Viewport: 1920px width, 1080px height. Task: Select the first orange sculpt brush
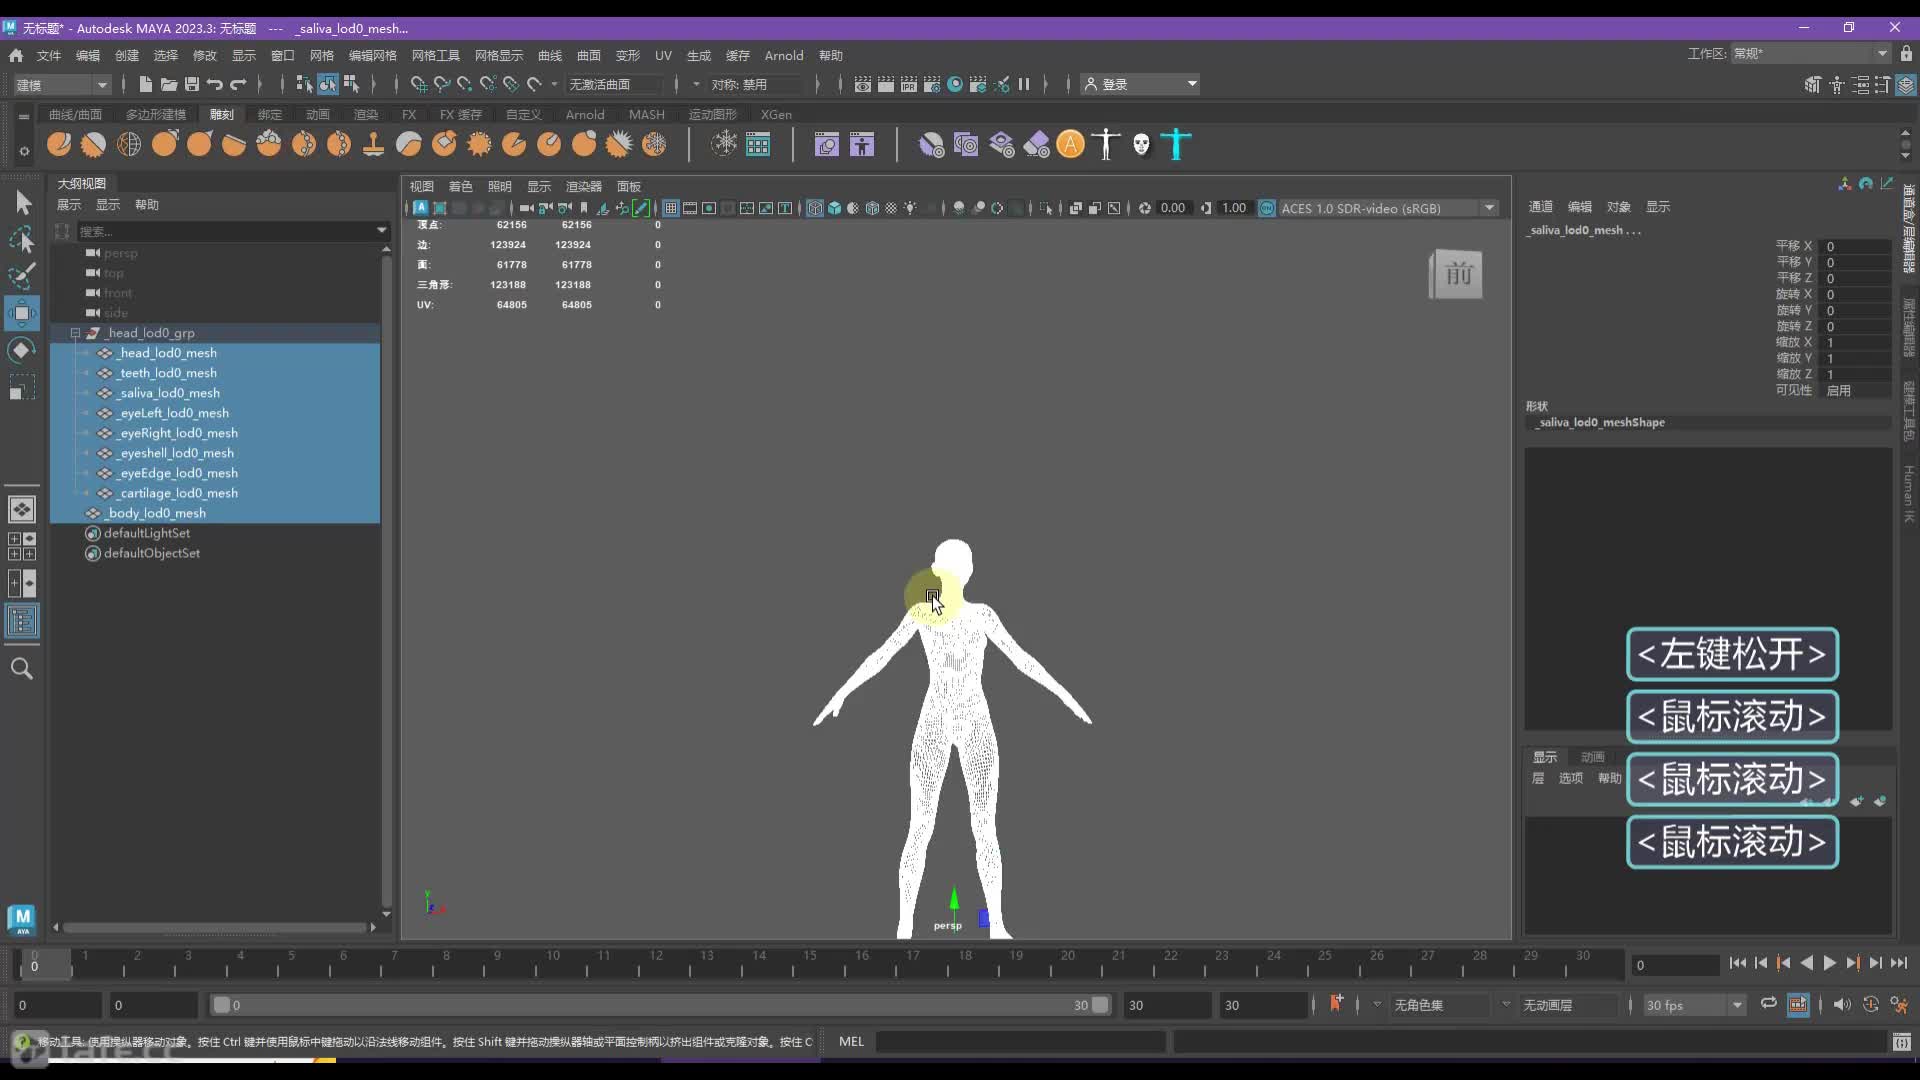tap(59, 145)
